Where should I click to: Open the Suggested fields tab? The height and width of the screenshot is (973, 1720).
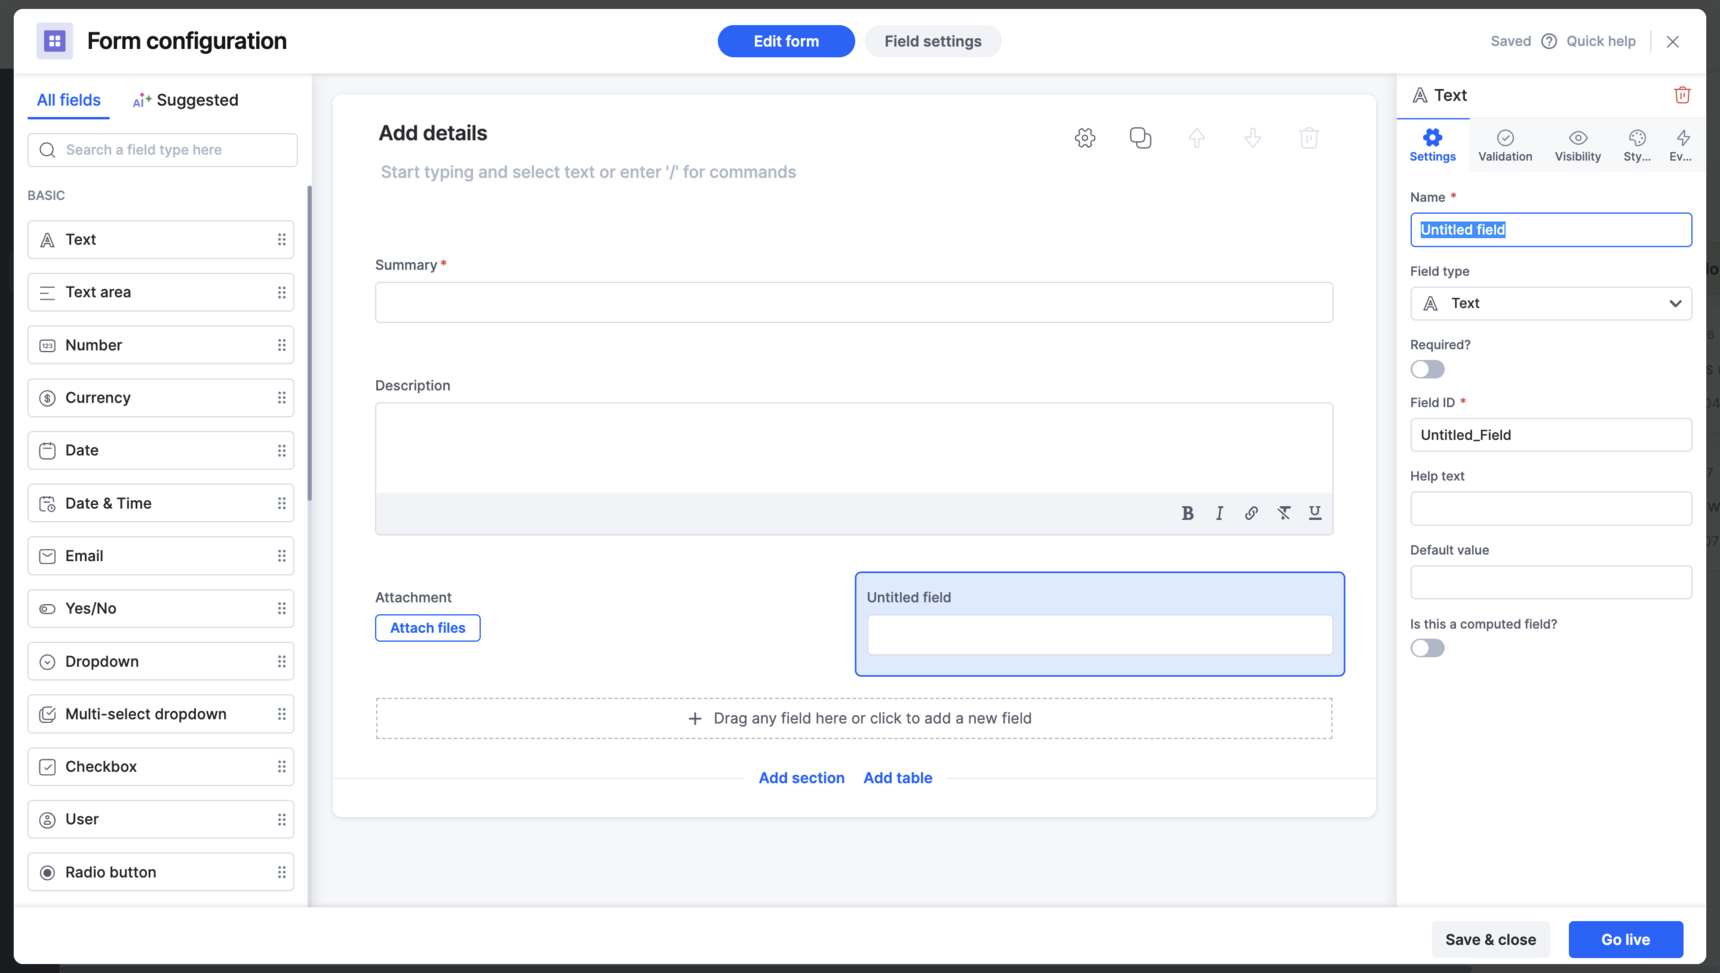coord(186,100)
